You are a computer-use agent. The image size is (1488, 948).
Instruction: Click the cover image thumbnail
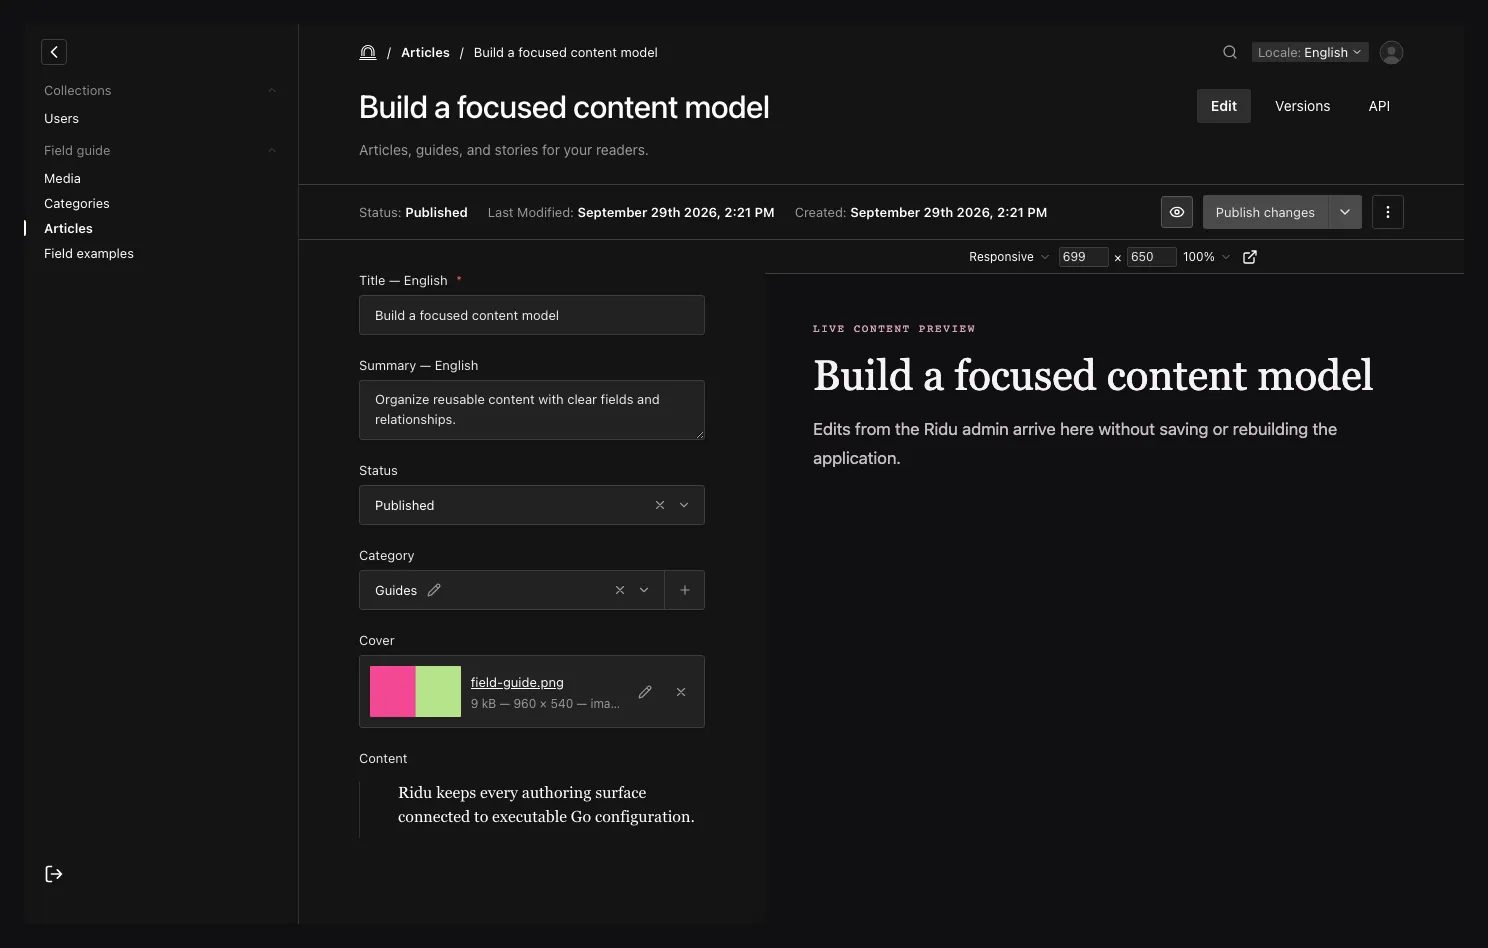(415, 691)
